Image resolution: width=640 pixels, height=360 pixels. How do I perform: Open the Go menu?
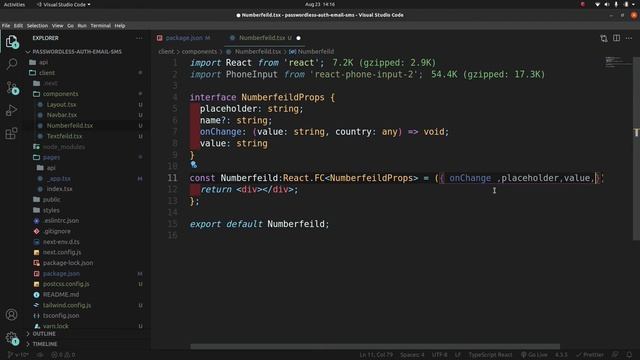[x=71, y=26]
